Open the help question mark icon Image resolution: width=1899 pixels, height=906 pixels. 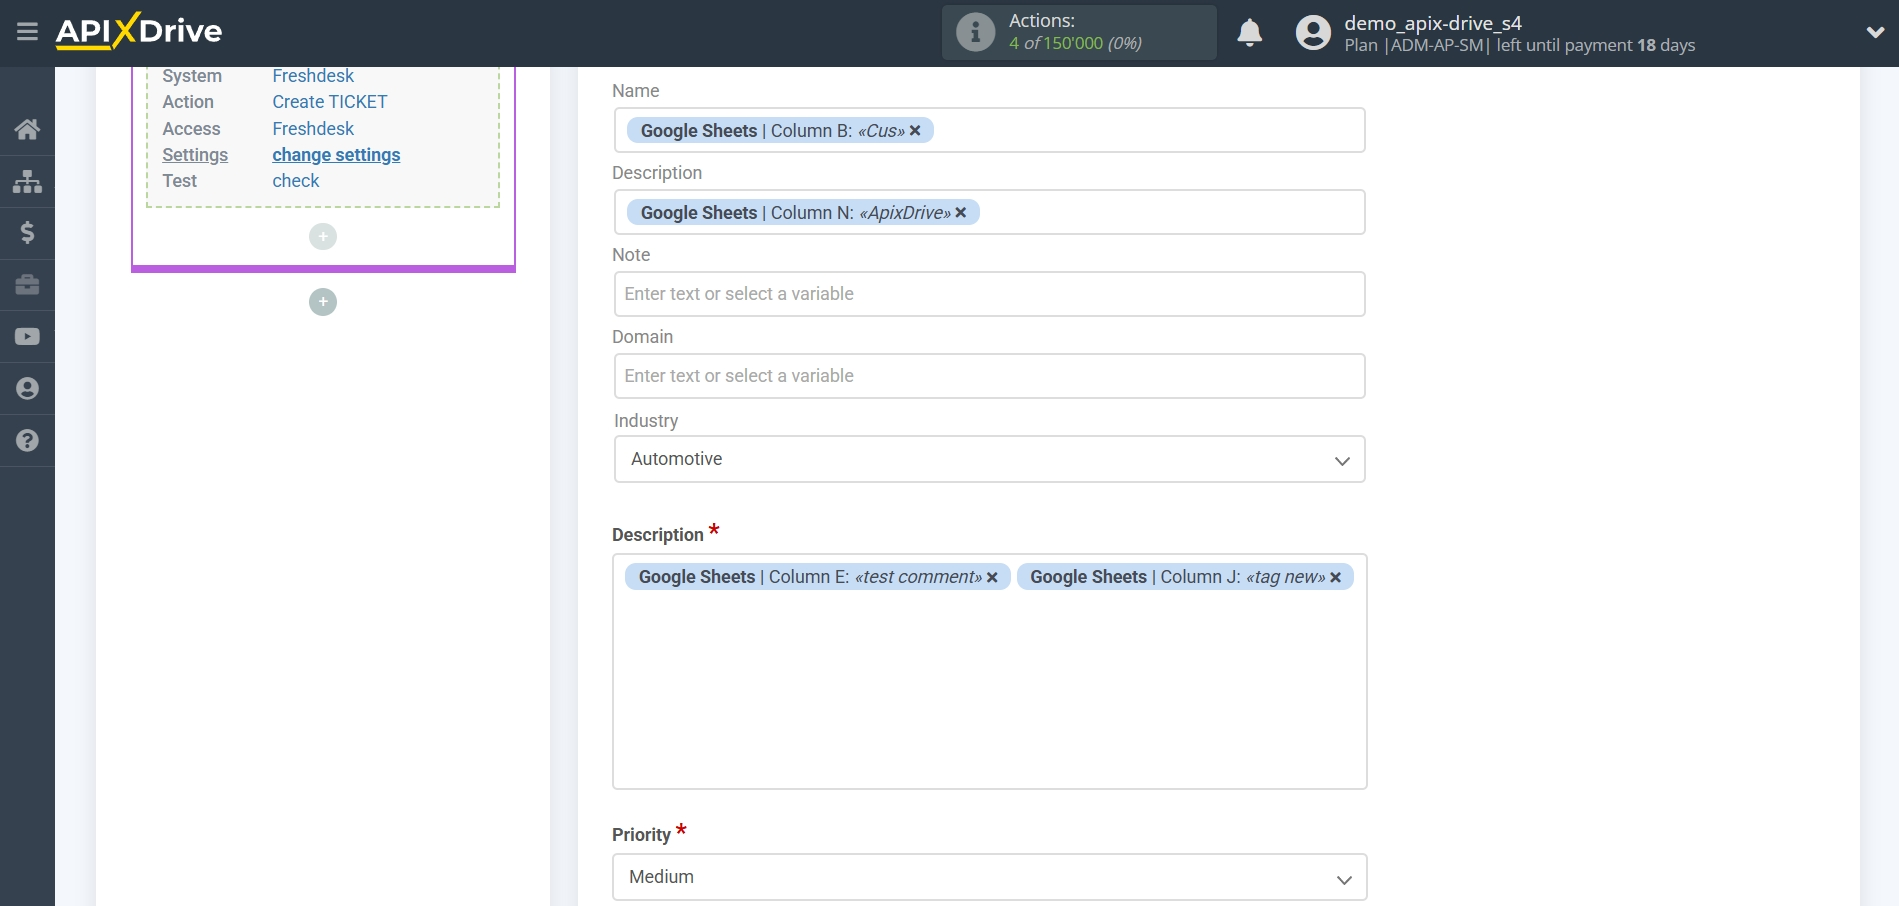[27, 441]
